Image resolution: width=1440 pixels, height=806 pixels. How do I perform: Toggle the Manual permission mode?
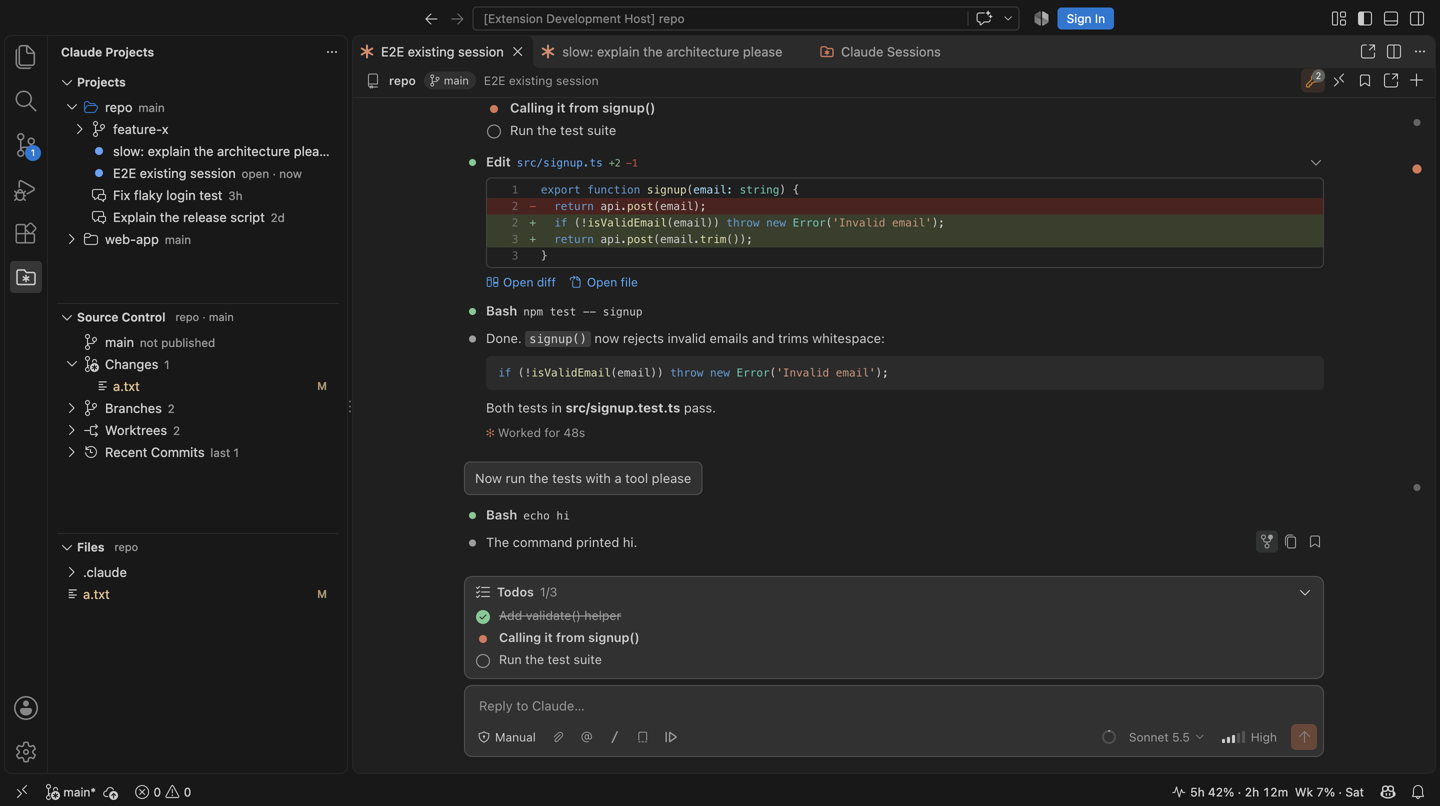(x=507, y=737)
